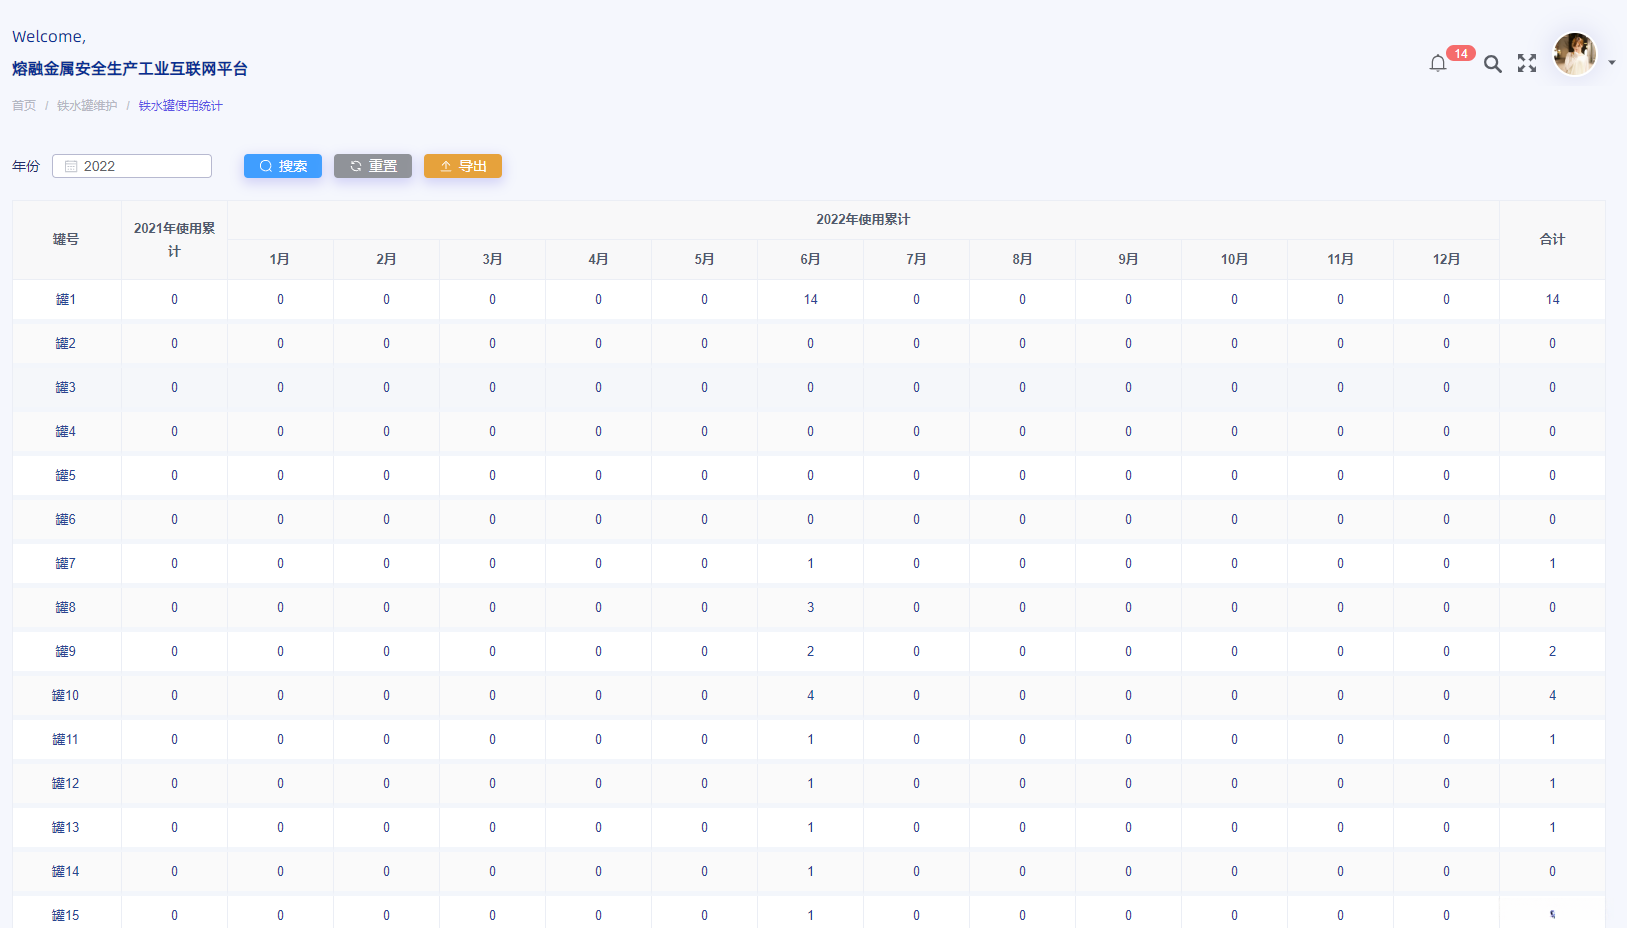Select the 罐10 row label
This screenshot has height=928, width=1627.
click(x=66, y=696)
